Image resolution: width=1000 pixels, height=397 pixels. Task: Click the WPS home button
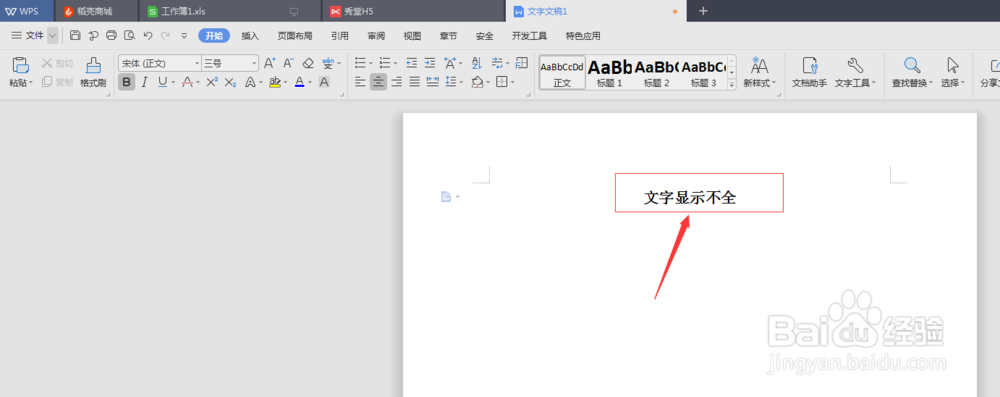click(26, 11)
